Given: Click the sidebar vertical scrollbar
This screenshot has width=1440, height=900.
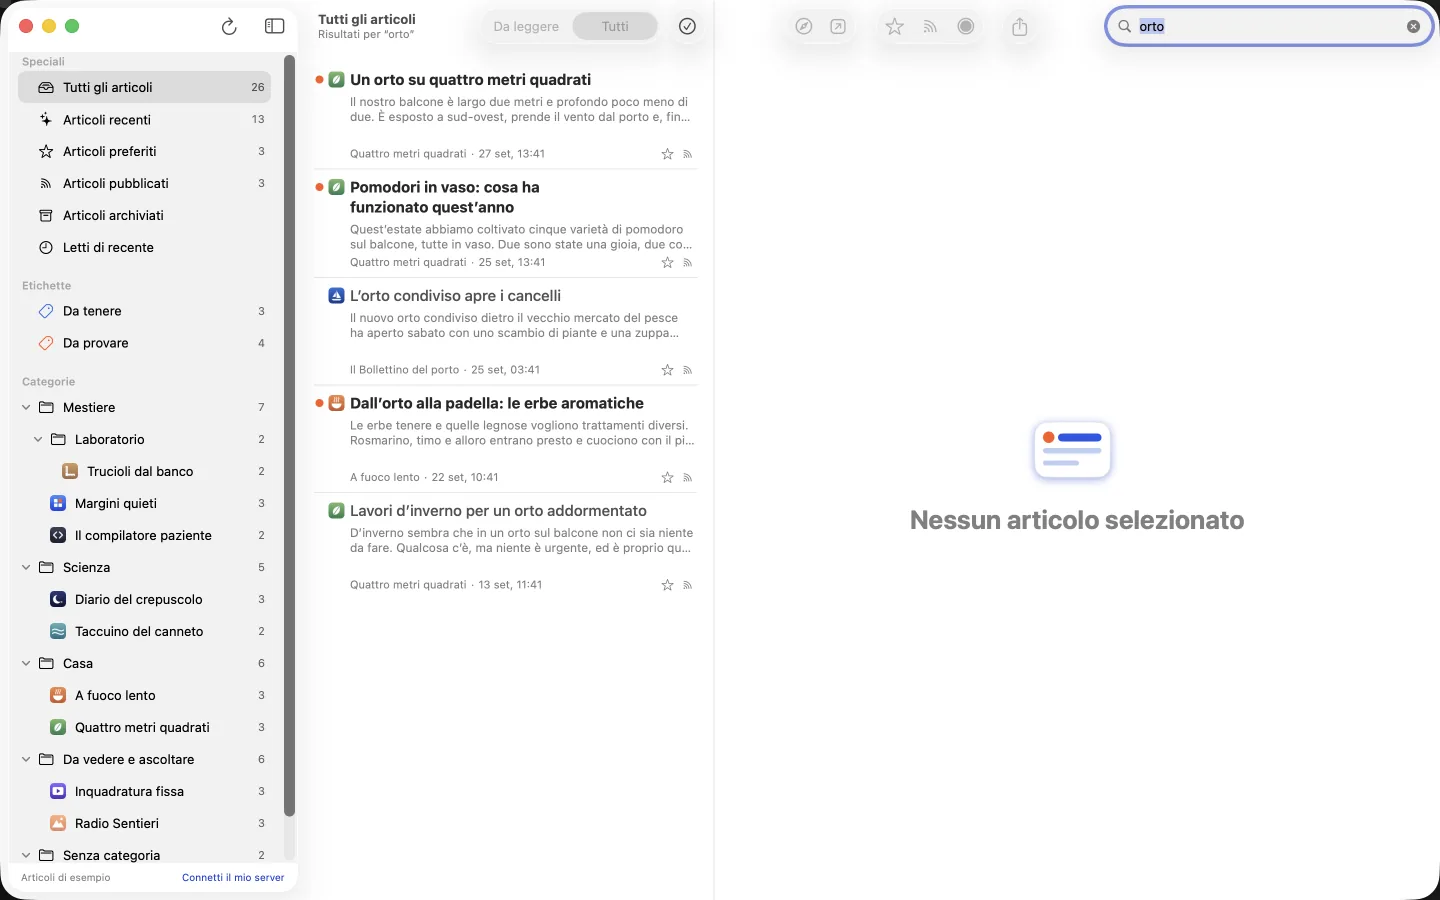Looking at the screenshot, I should click(290, 435).
